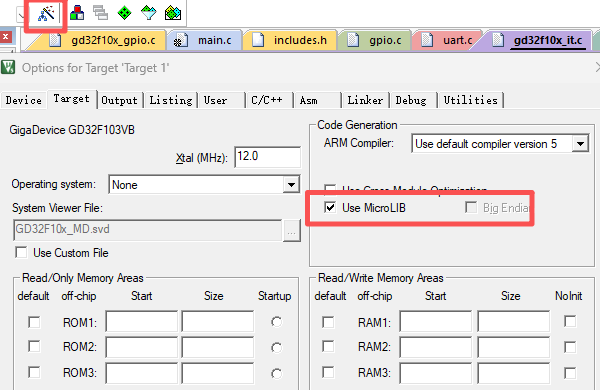Enable the RAM3 default checkbox
Image resolution: width=600 pixels, height=390 pixels.
pyautogui.click(x=328, y=372)
